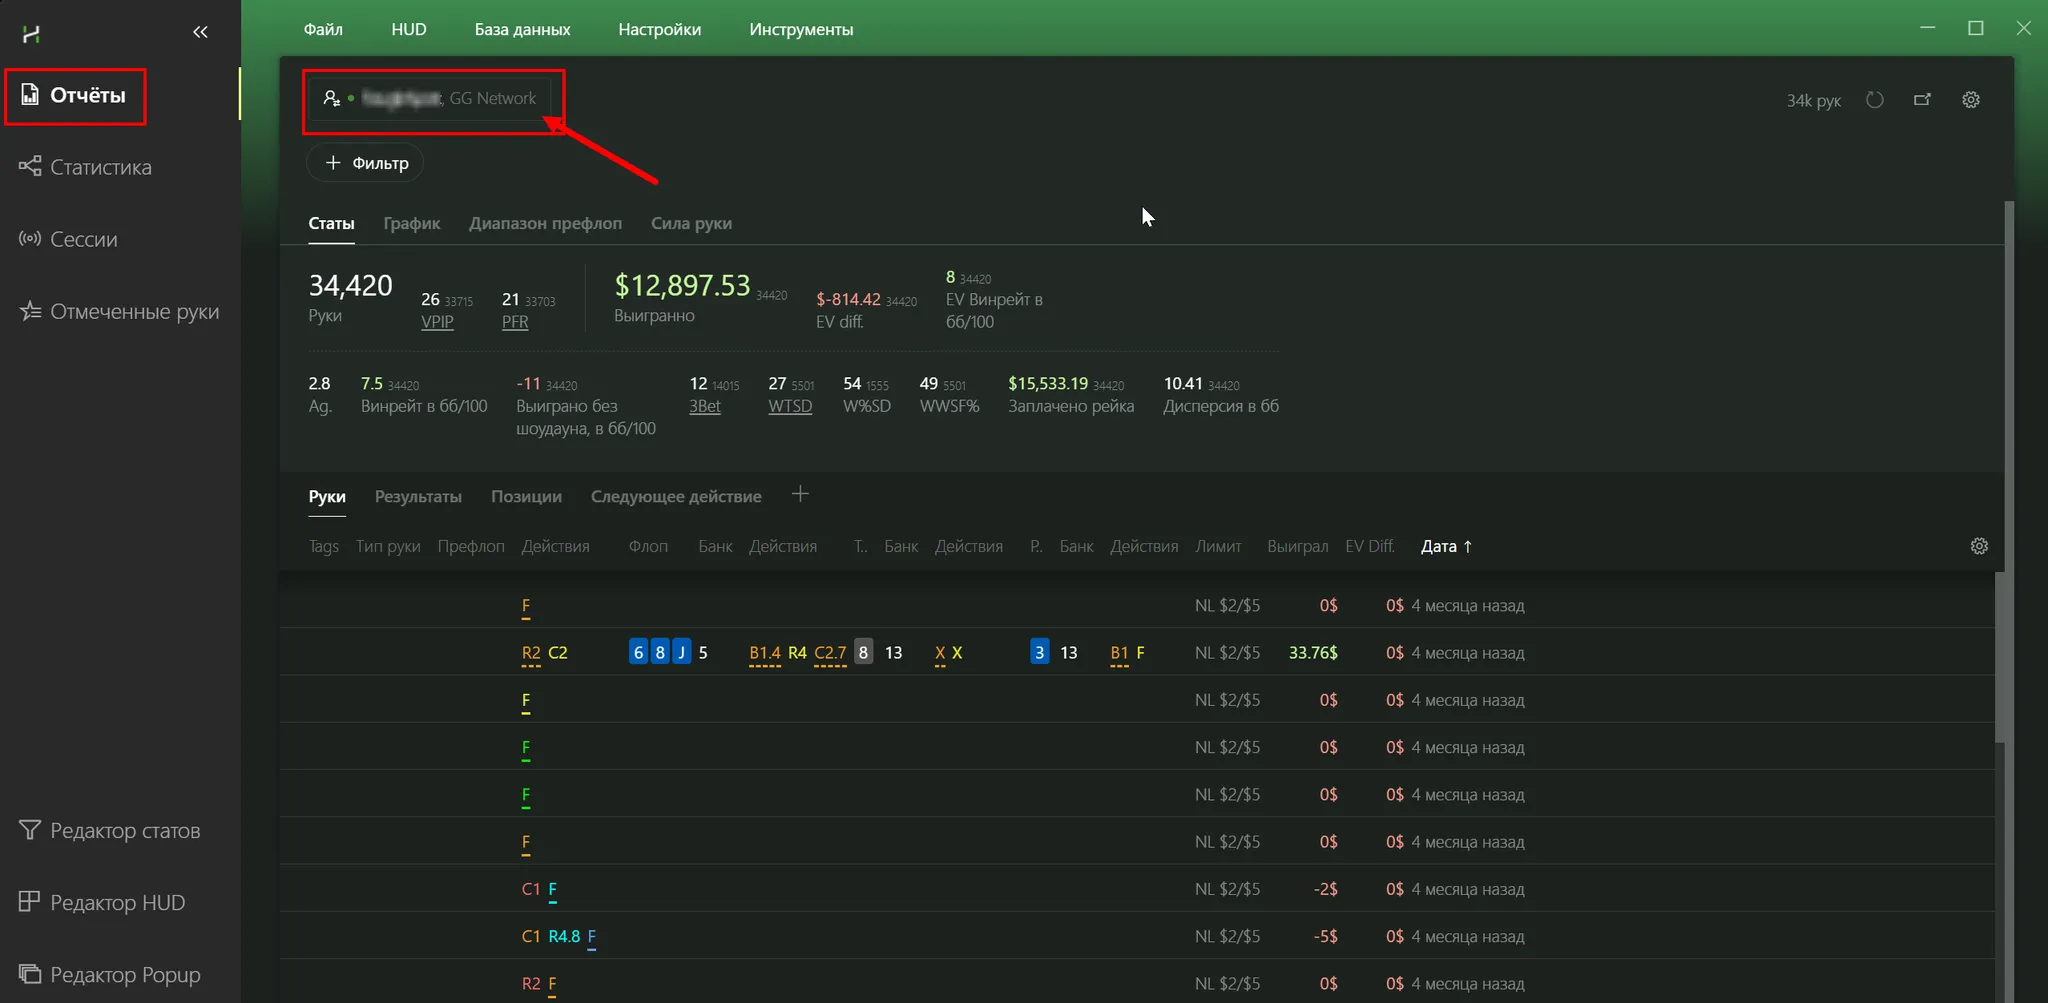
Task: Click the Hand2Note logo icon
Action: point(31,34)
